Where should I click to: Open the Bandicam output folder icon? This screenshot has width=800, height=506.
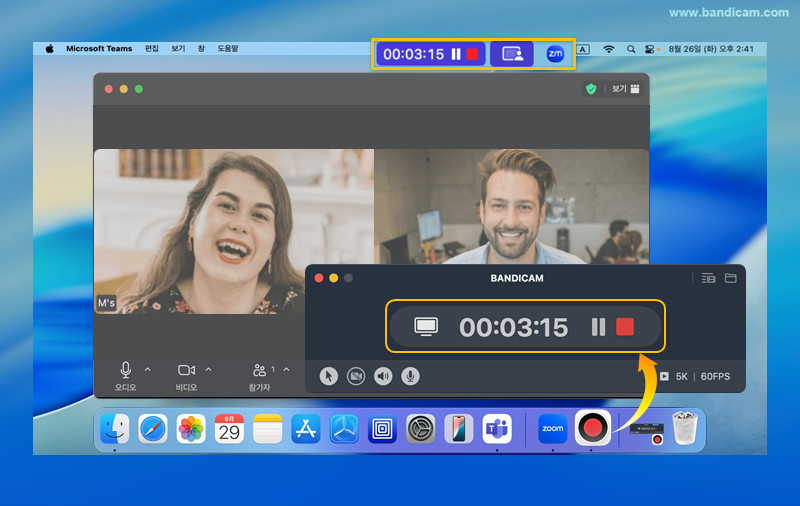point(731,278)
